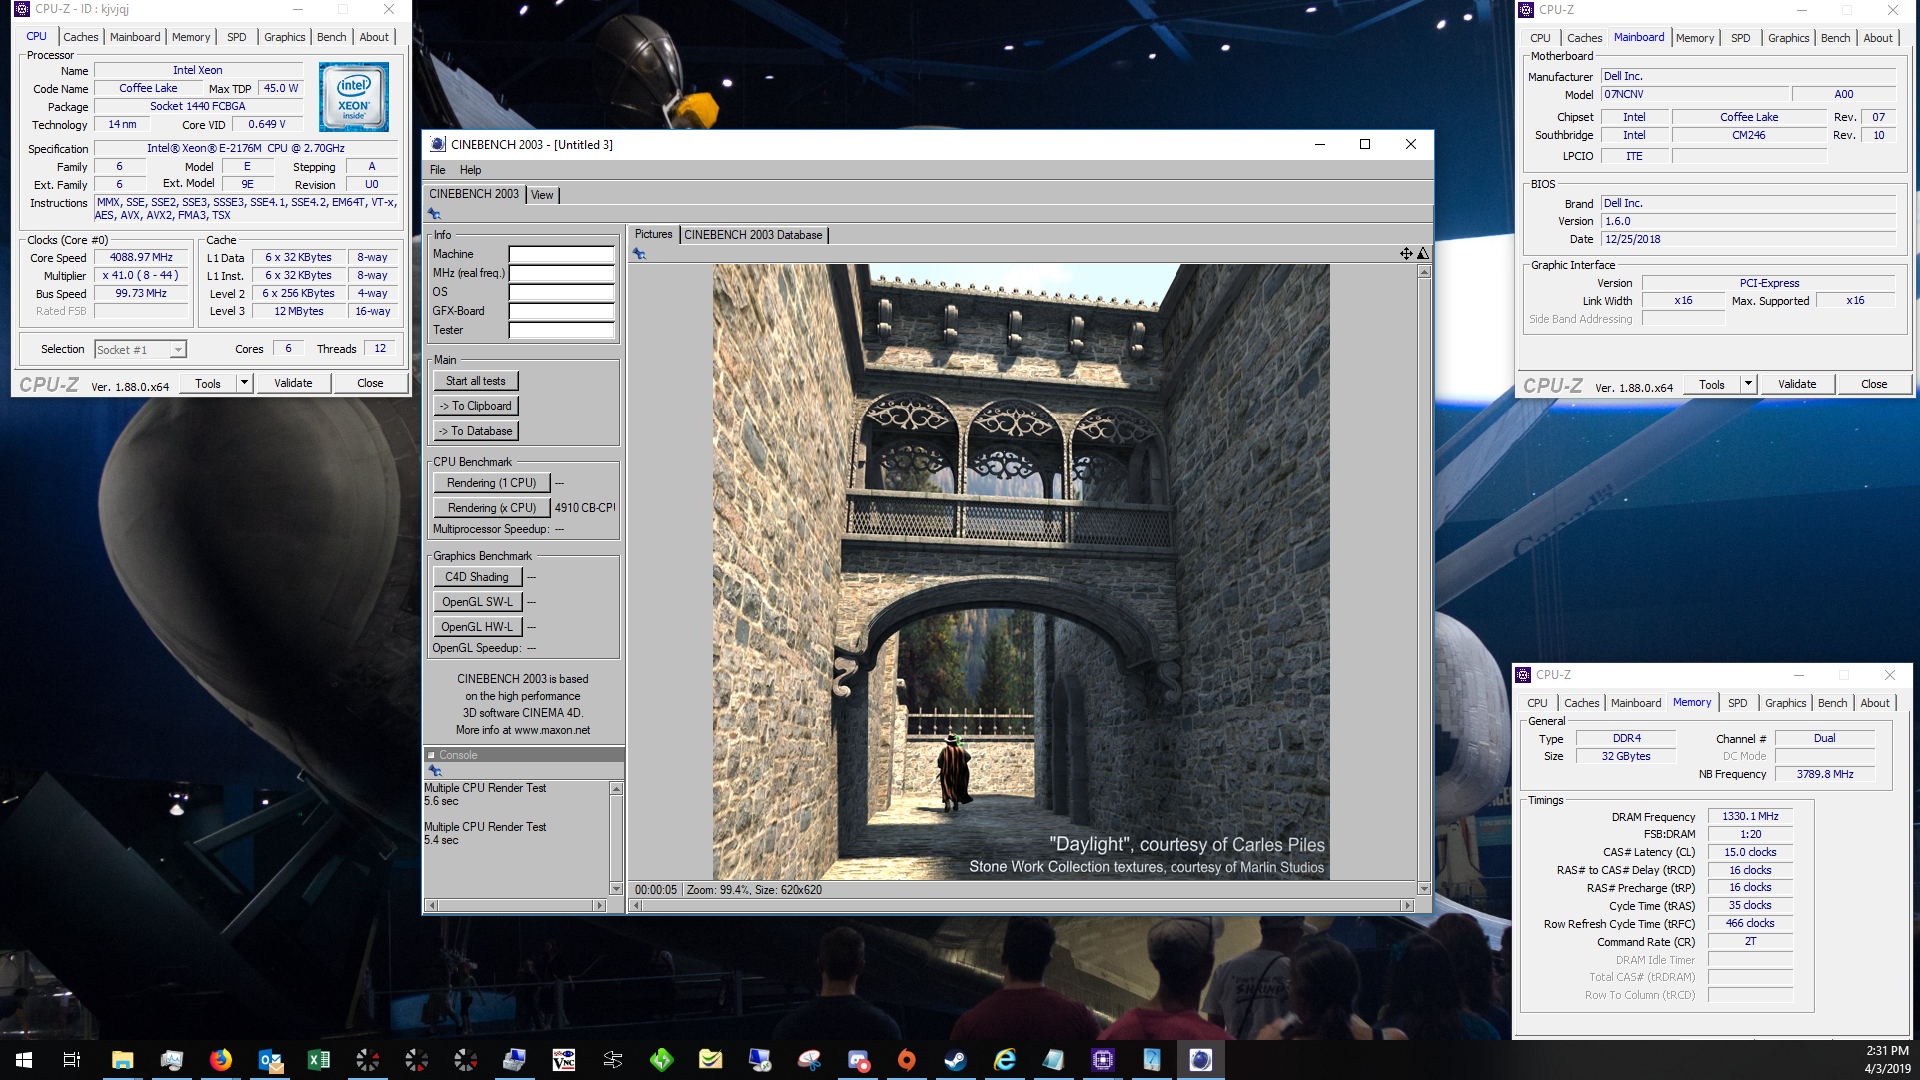Run Rendering (1 CPU) benchmark

click(491, 483)
